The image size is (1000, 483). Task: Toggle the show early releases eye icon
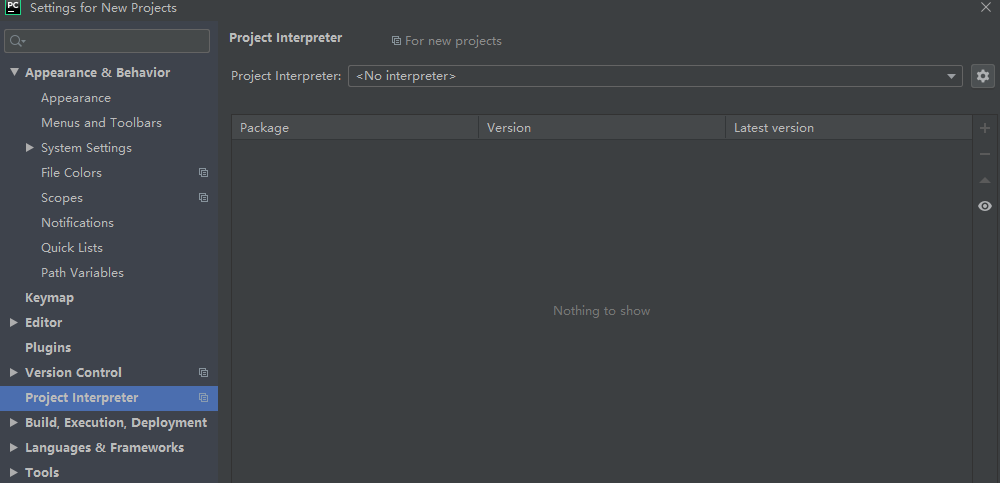click(x=985, y=206)
